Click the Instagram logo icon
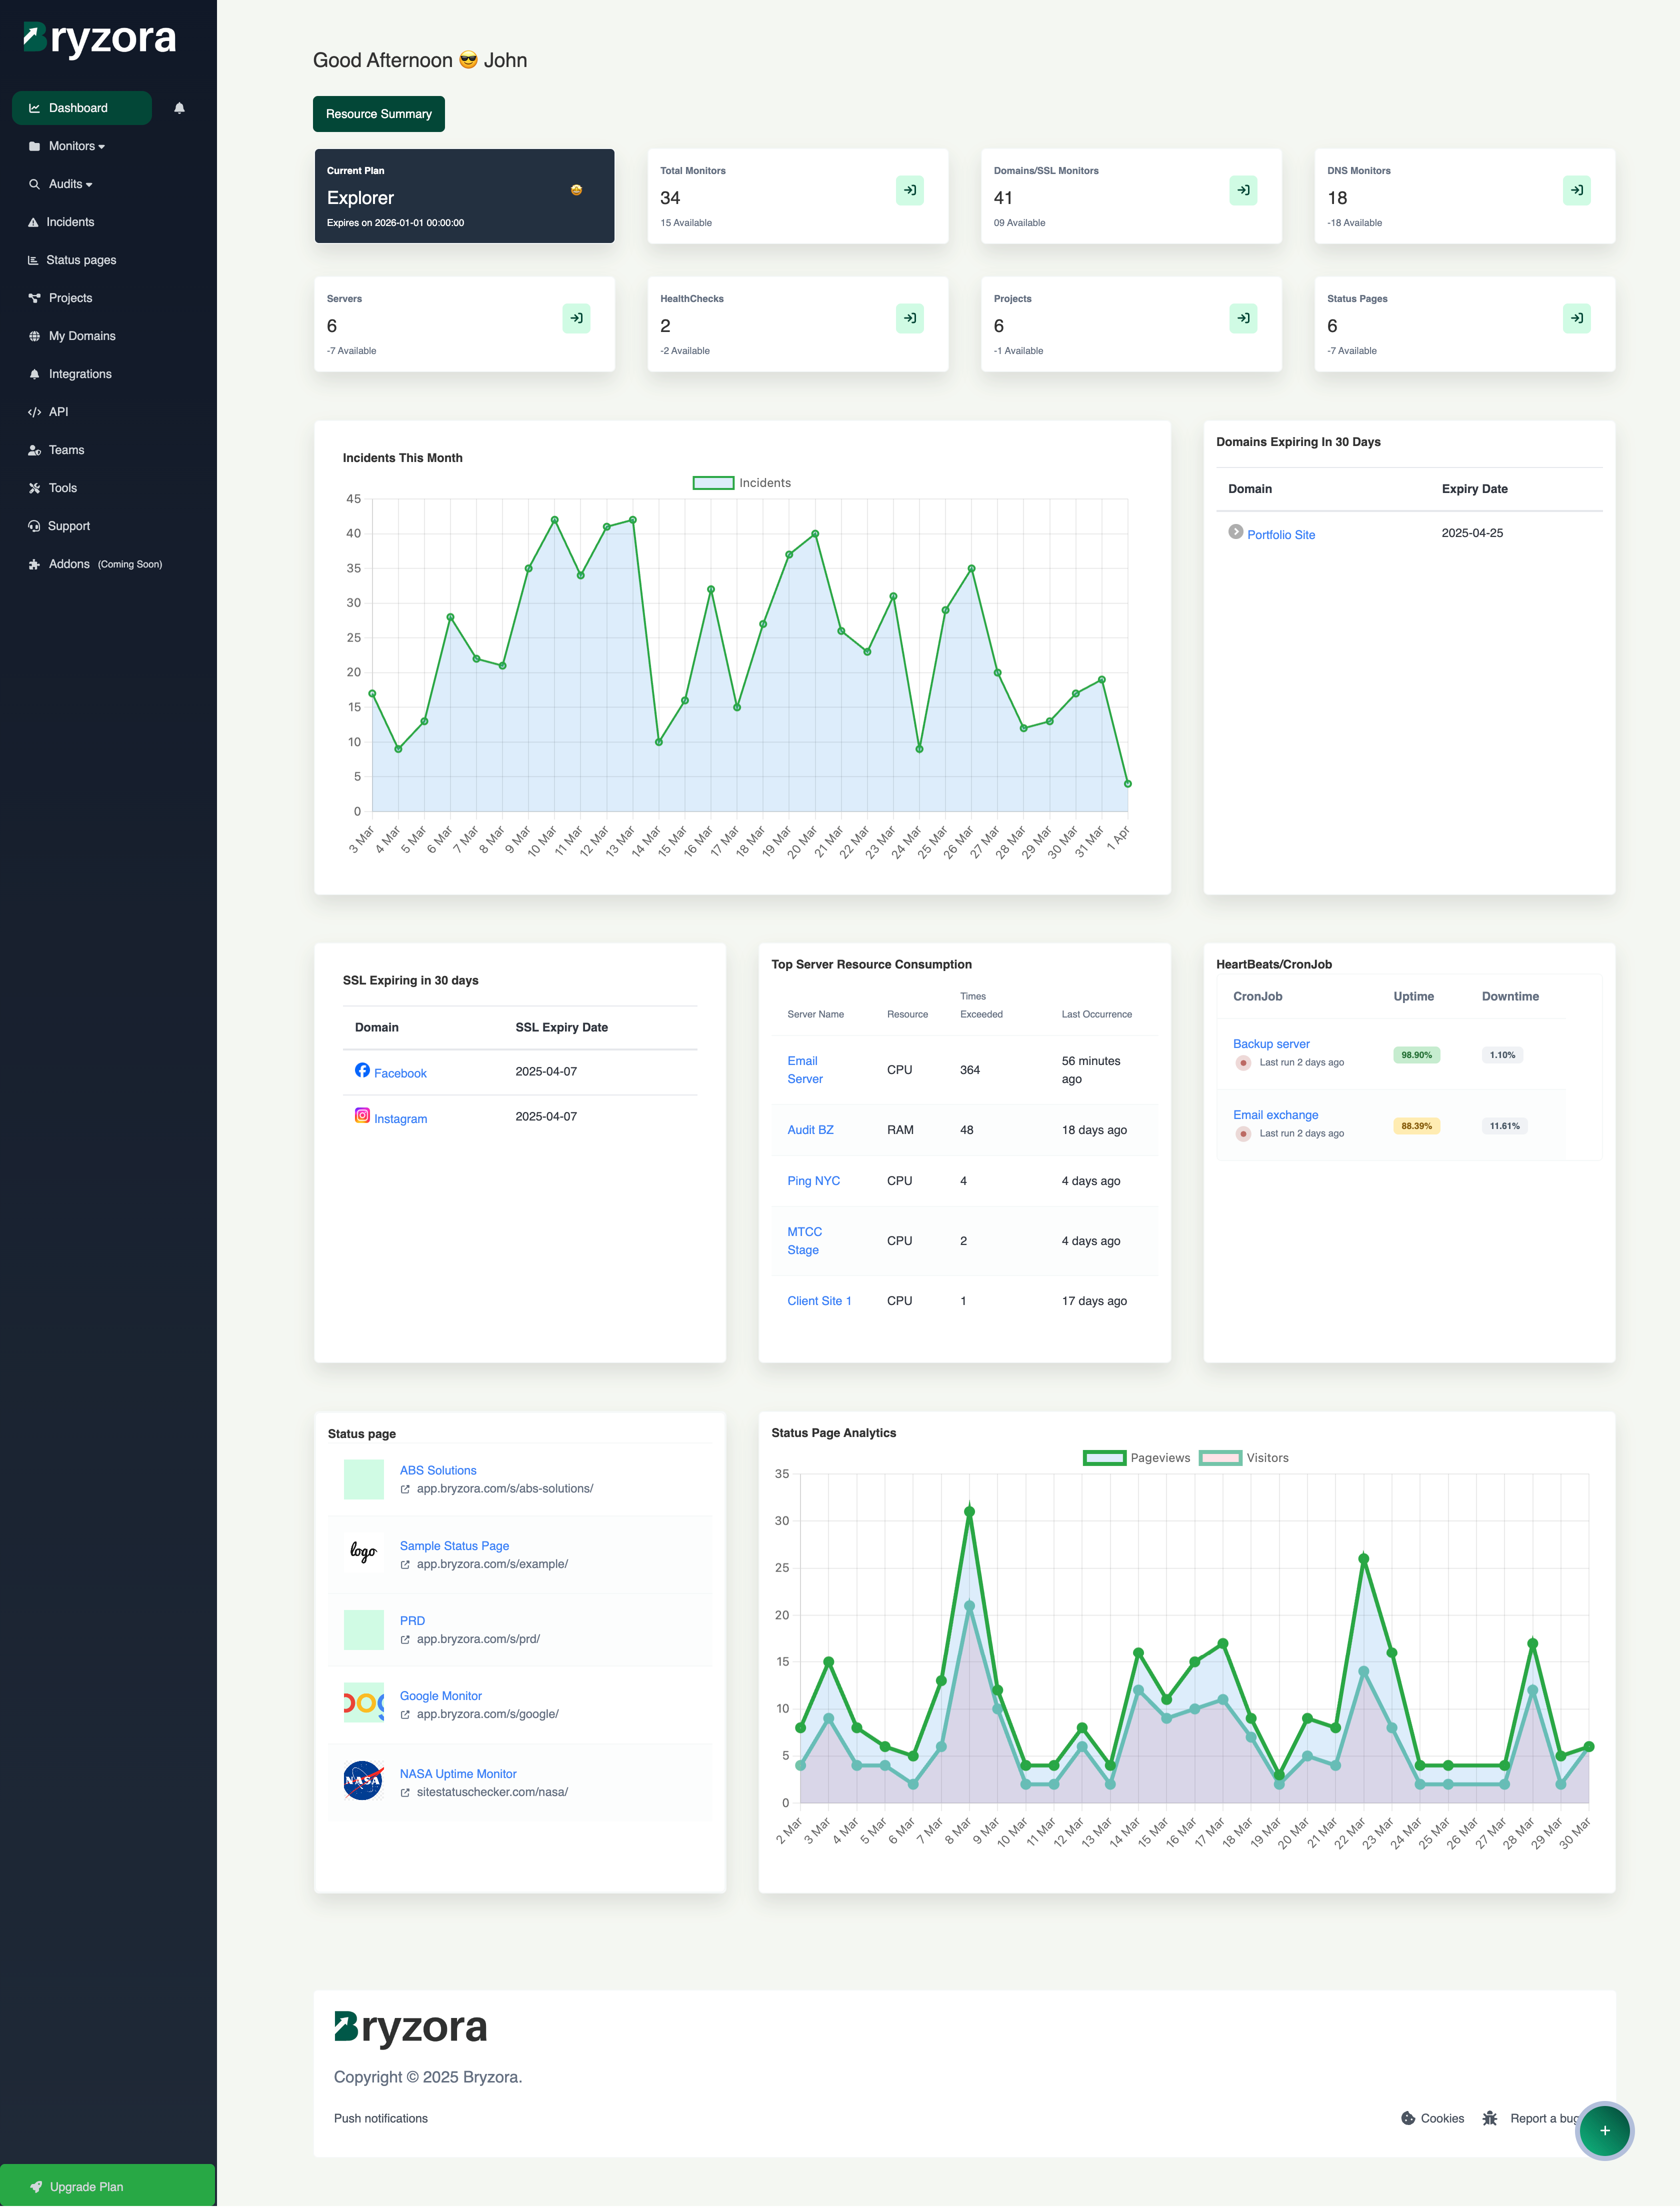 point(362,1115)
